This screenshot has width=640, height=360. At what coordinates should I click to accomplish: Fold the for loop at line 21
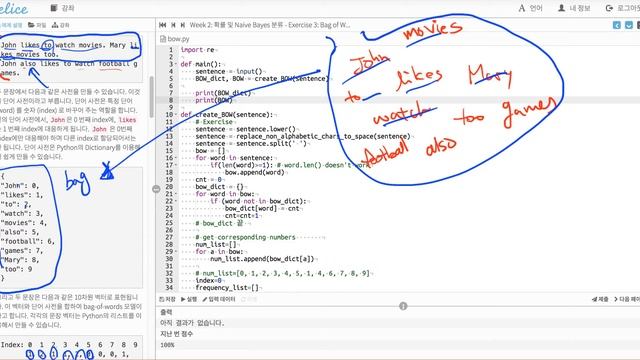click(176, 194)
